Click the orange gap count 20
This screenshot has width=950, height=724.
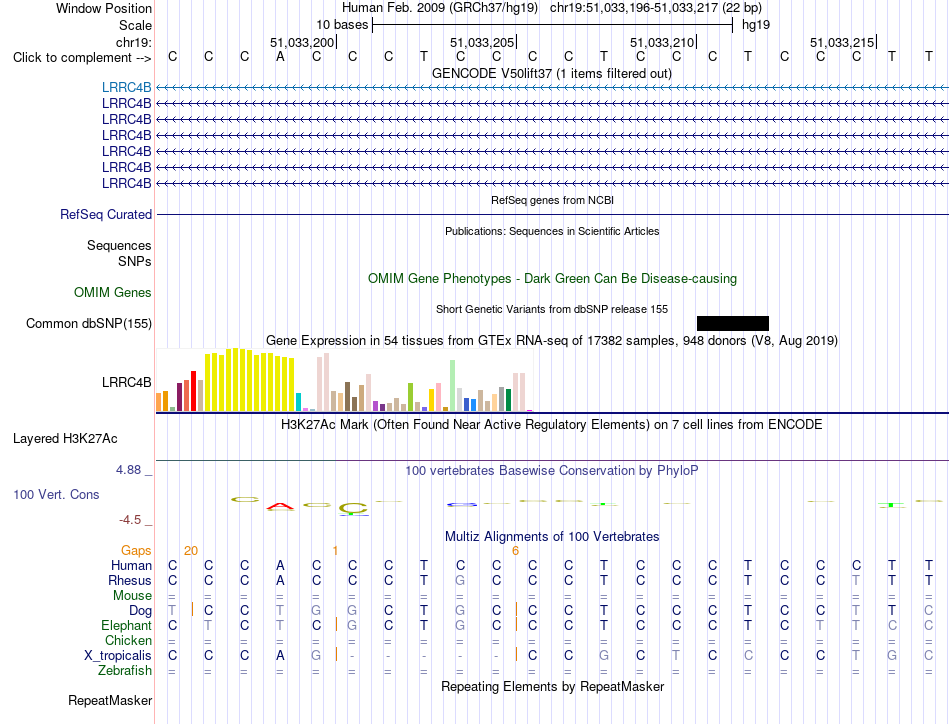(190, 550)
